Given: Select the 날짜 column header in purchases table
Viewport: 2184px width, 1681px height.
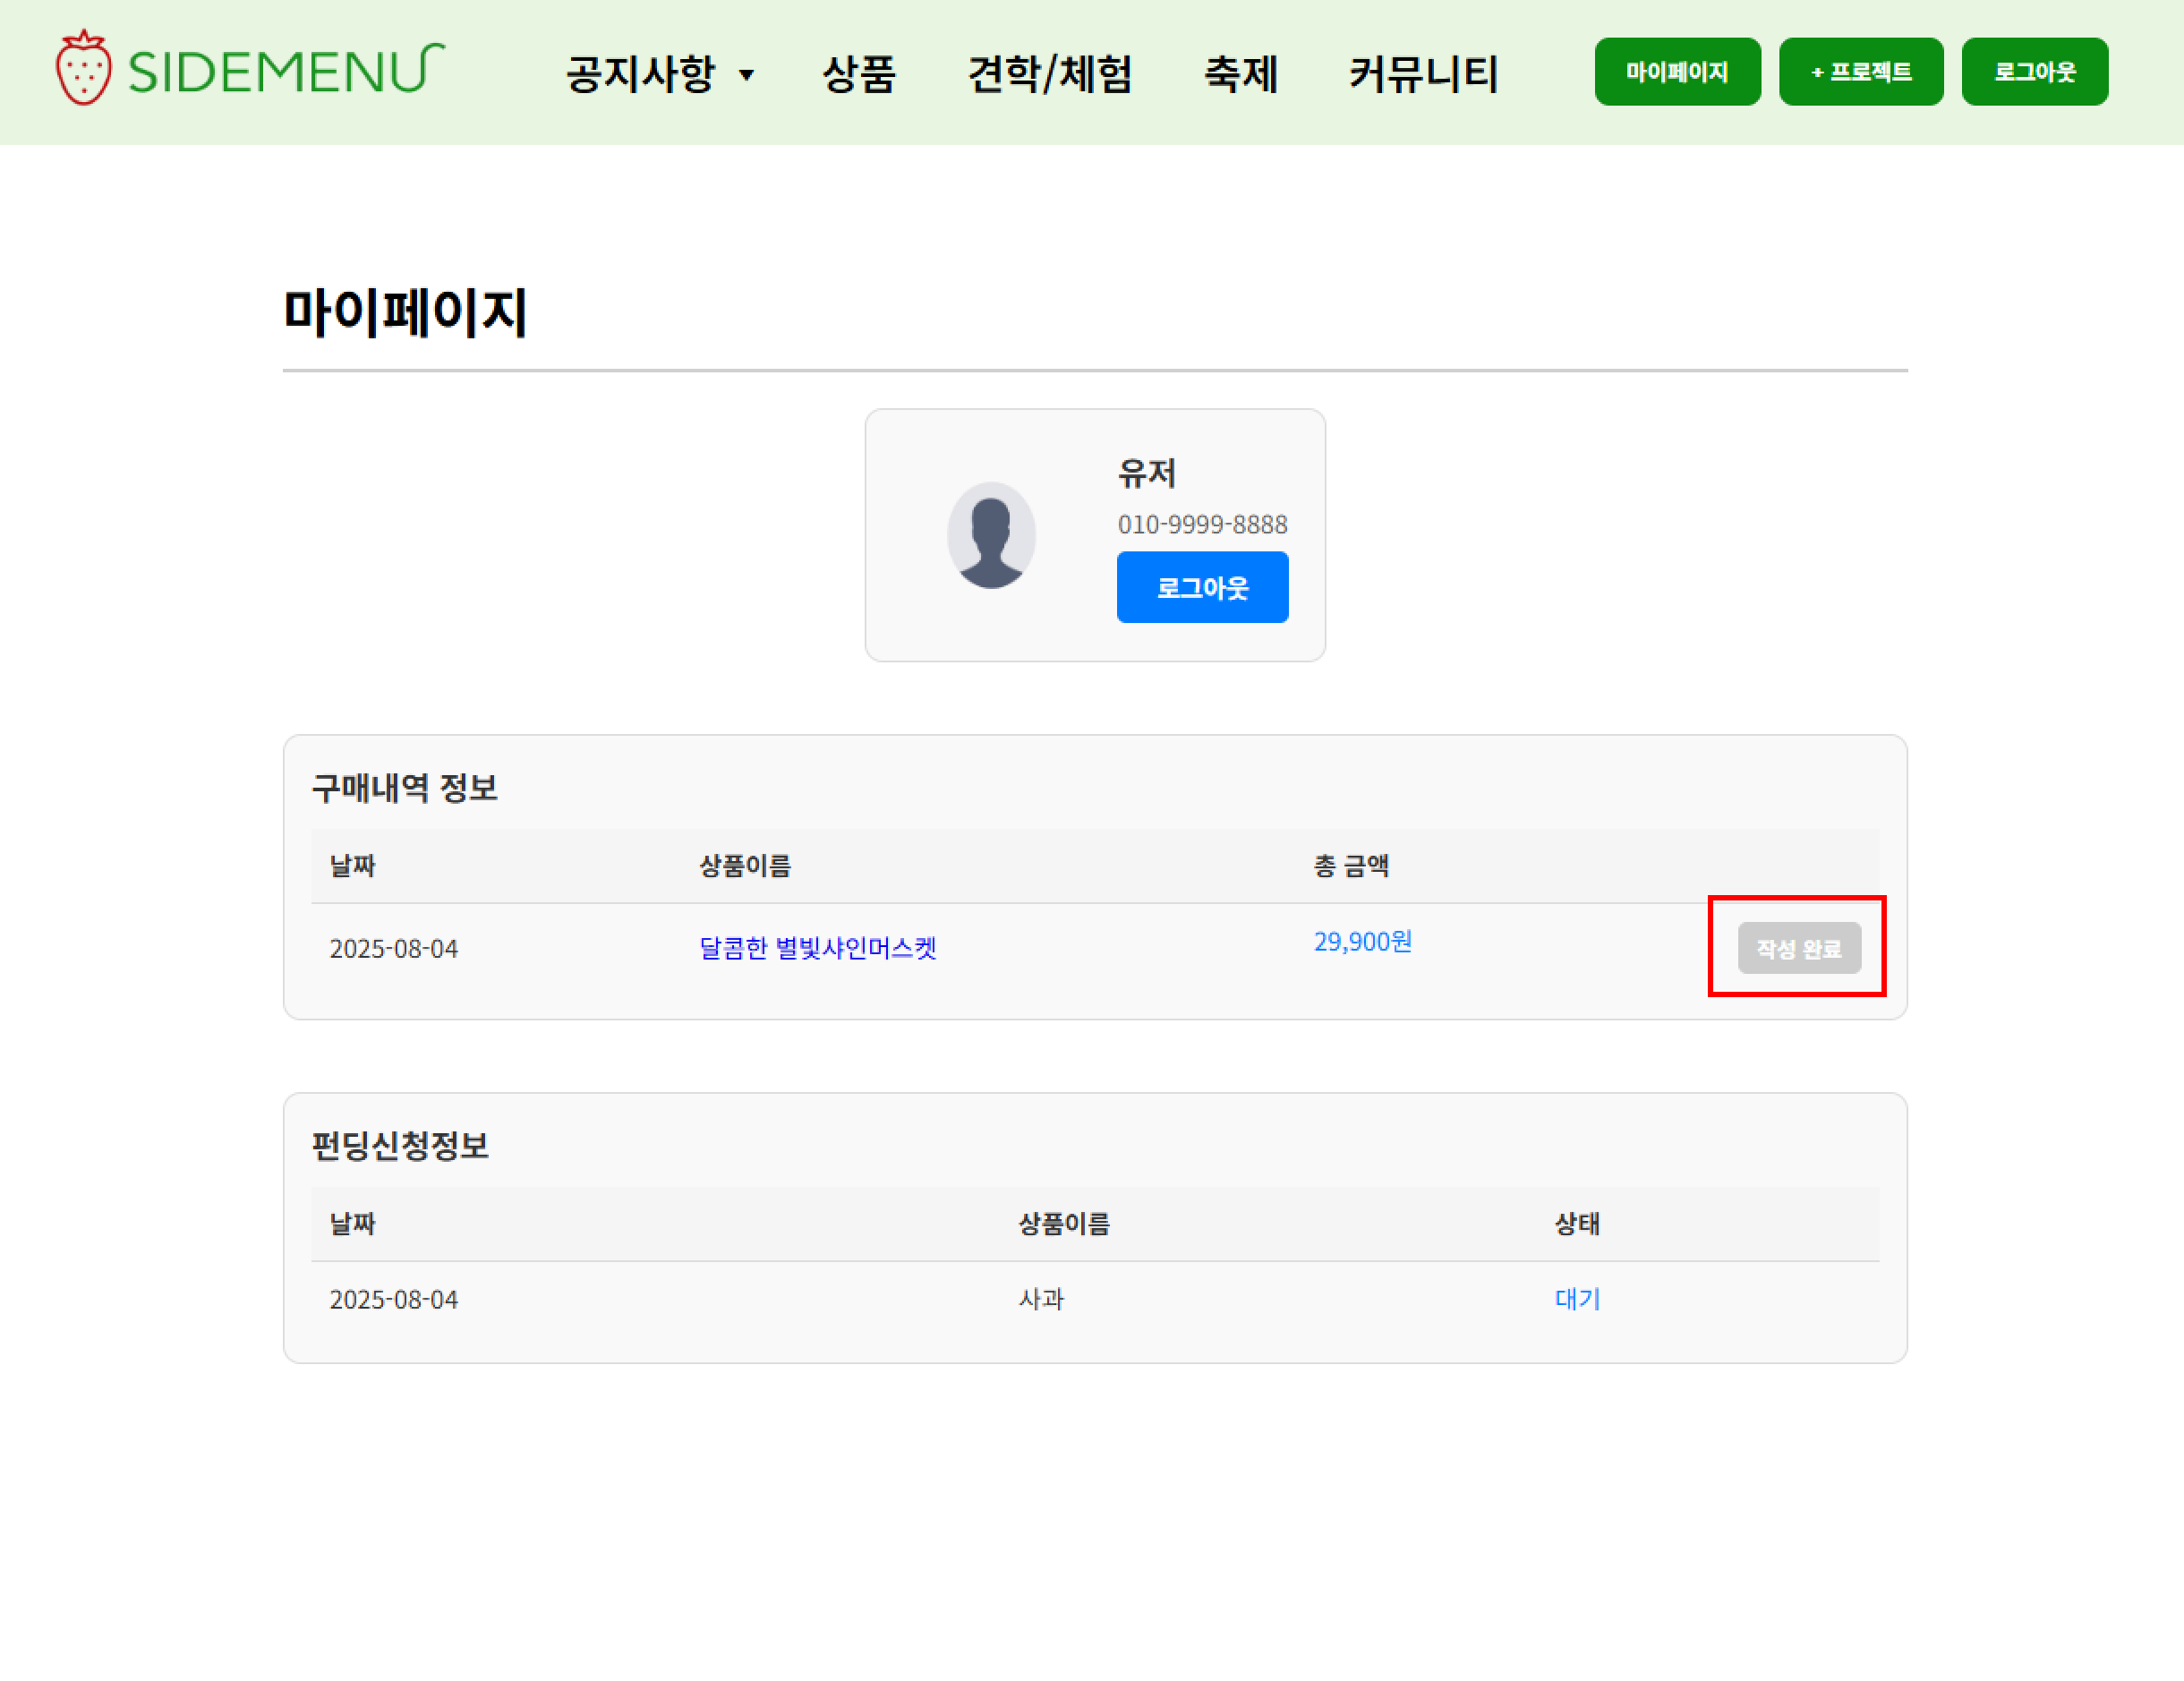Looking at the screenshot, I should pyautogui.click(x=352, y=866).
